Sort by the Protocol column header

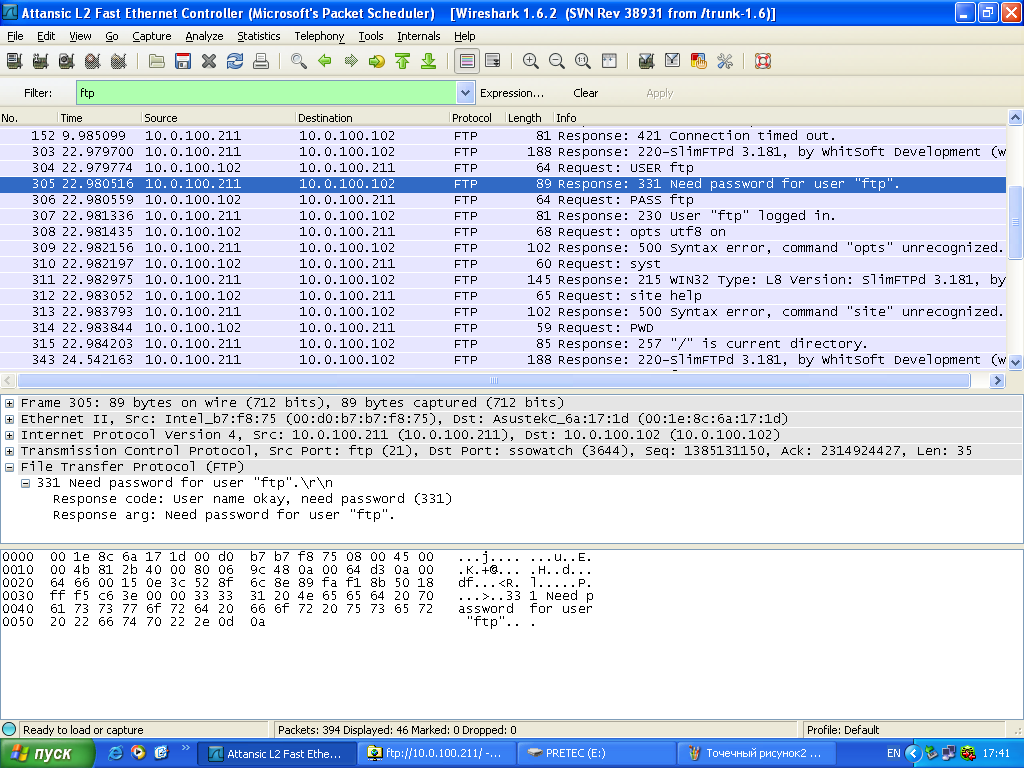(477, 118)
